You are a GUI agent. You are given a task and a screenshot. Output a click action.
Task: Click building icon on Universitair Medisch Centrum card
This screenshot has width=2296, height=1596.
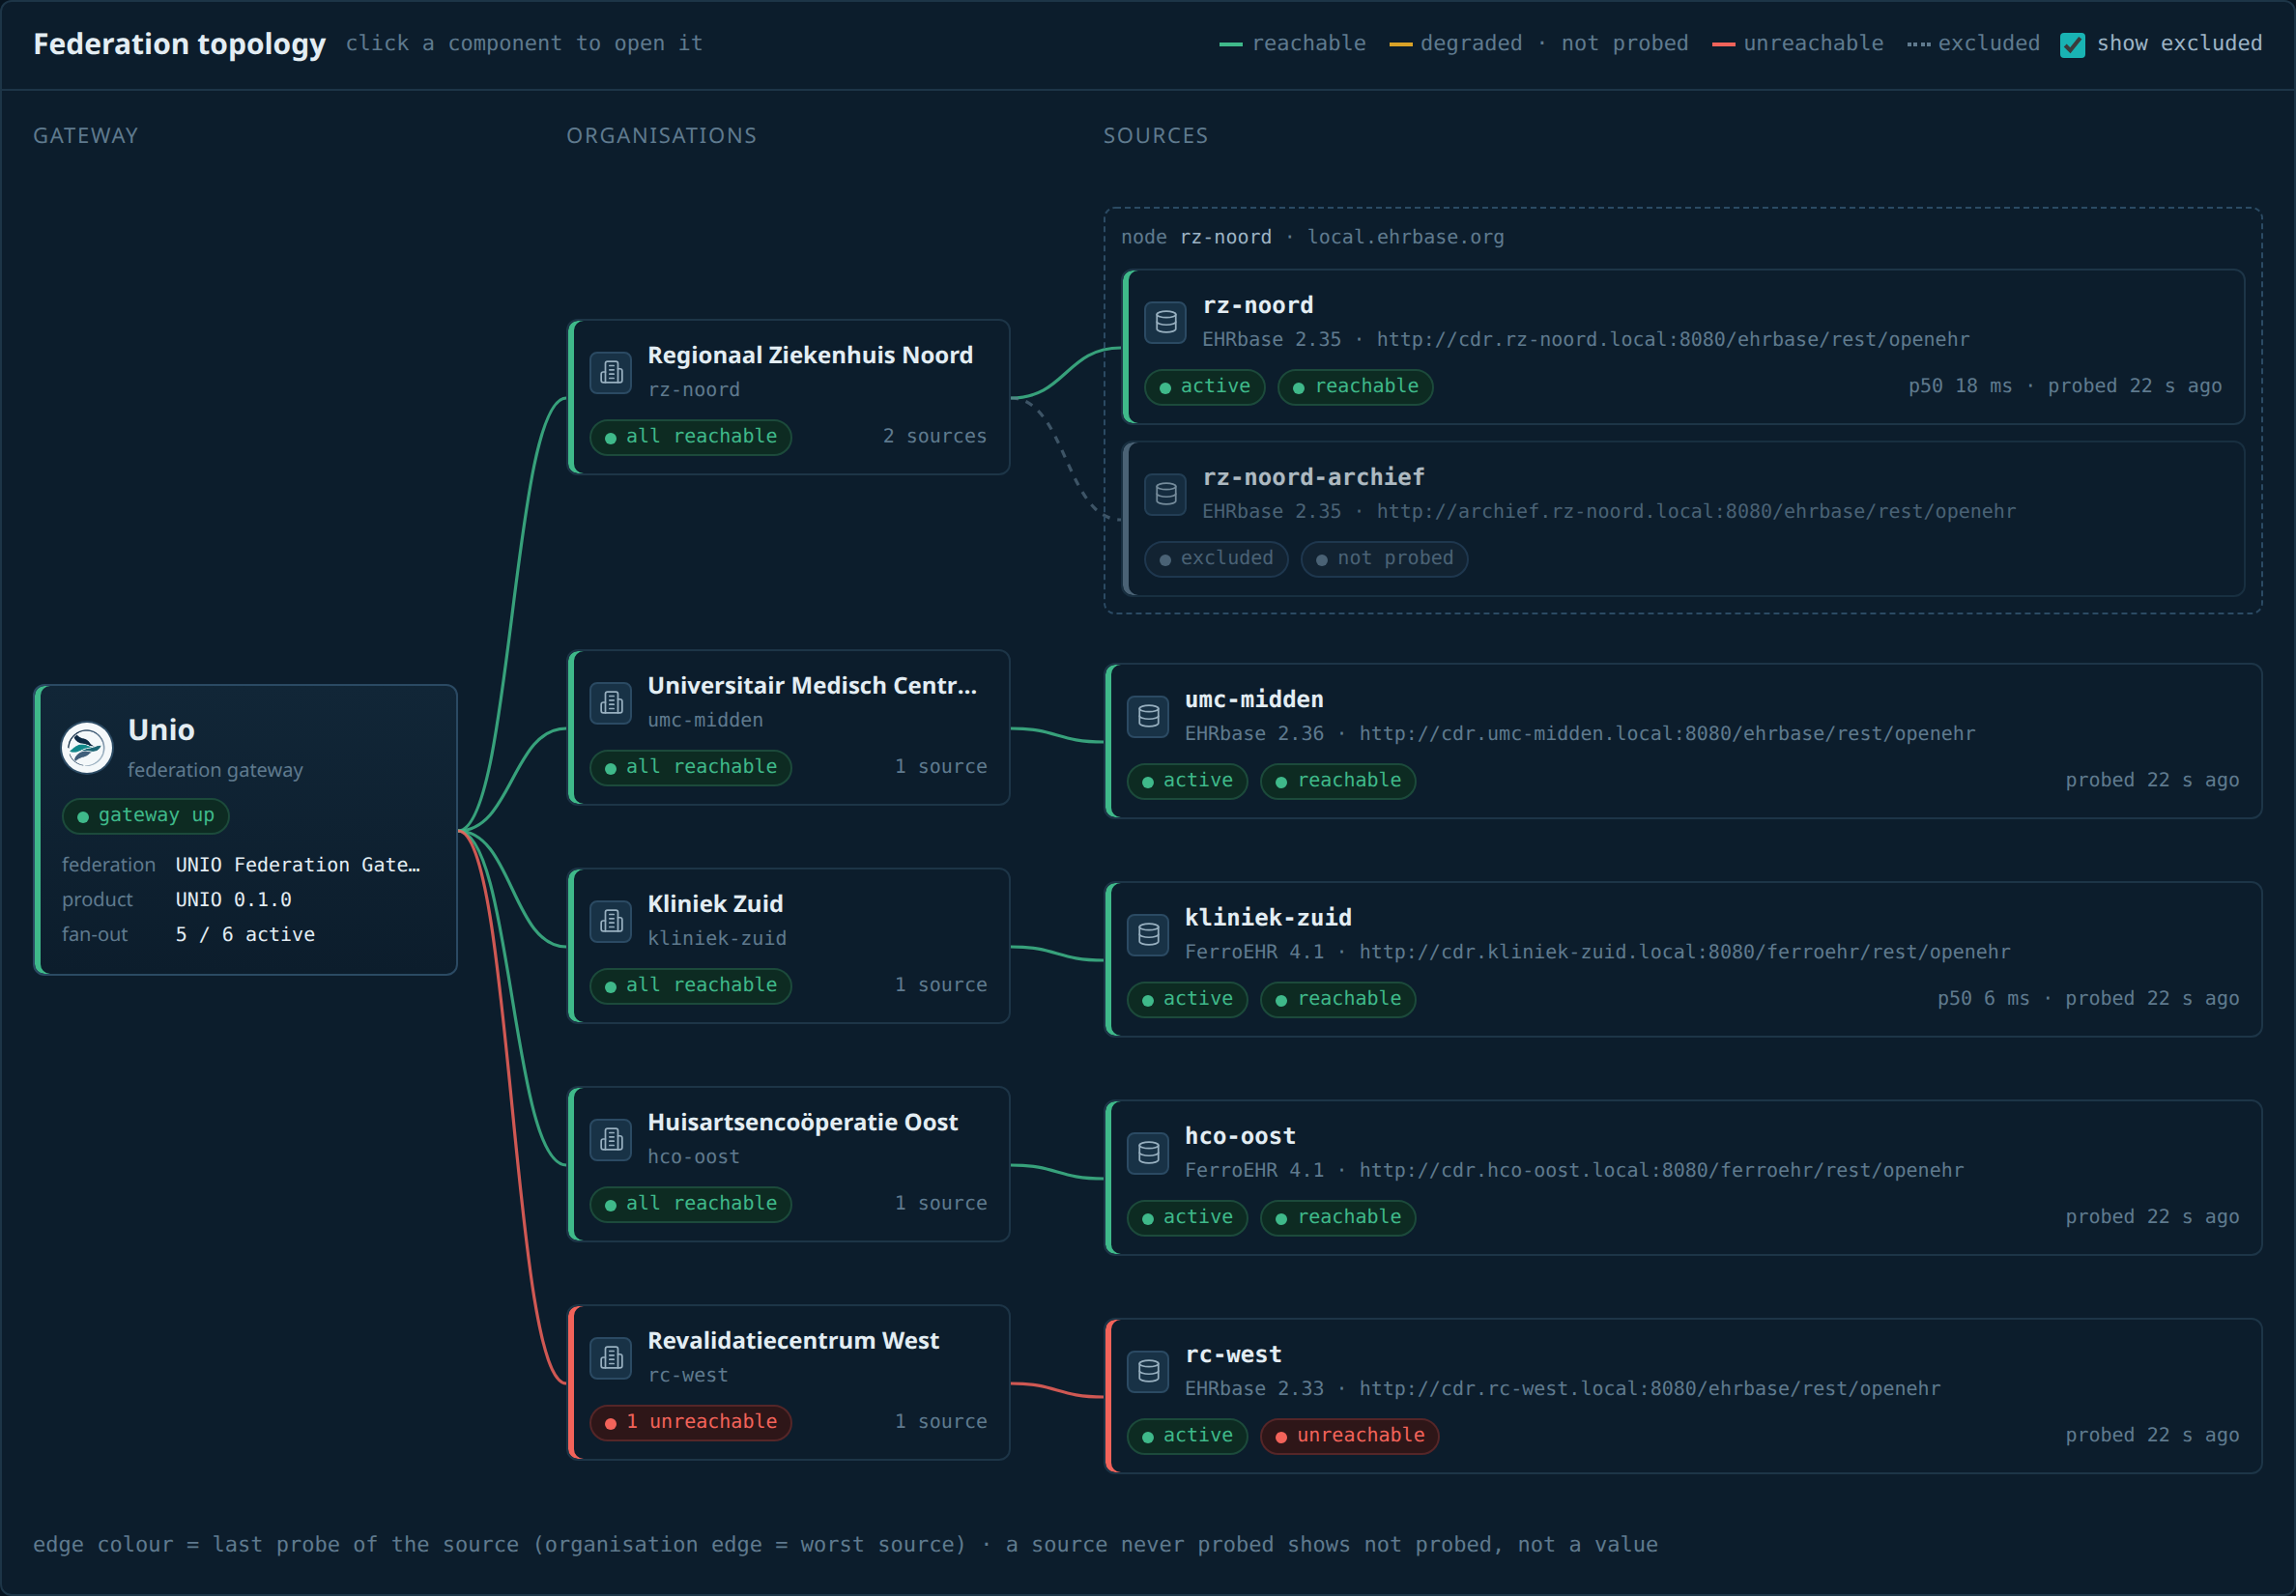(611, 703)
